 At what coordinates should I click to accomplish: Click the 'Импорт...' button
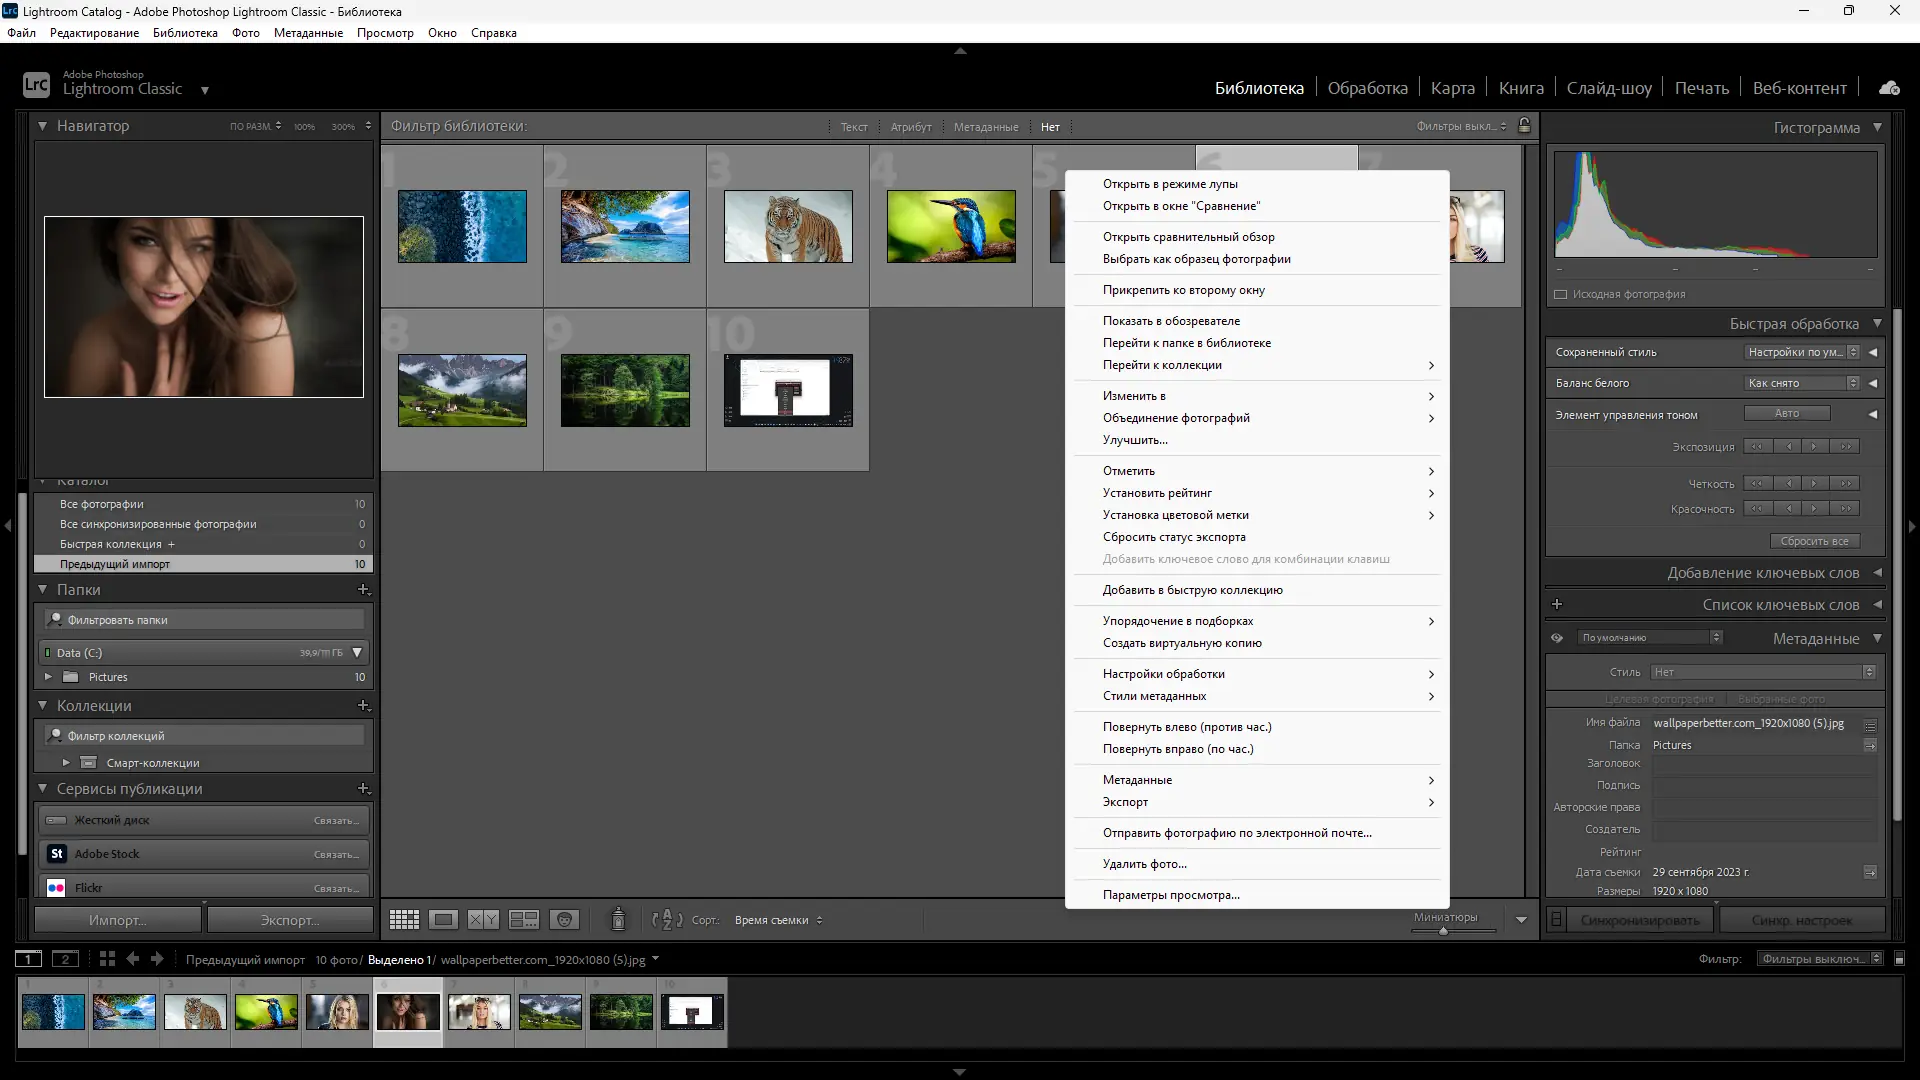tap(117, 920)
